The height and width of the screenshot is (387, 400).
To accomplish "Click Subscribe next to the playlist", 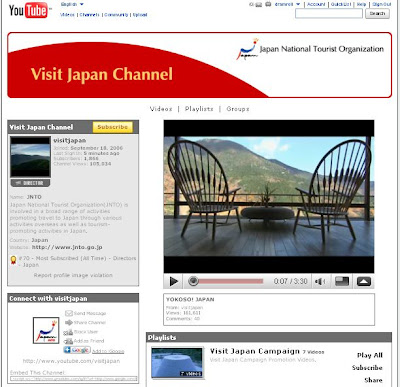I will pyautogui.click(x=367, y=368).
